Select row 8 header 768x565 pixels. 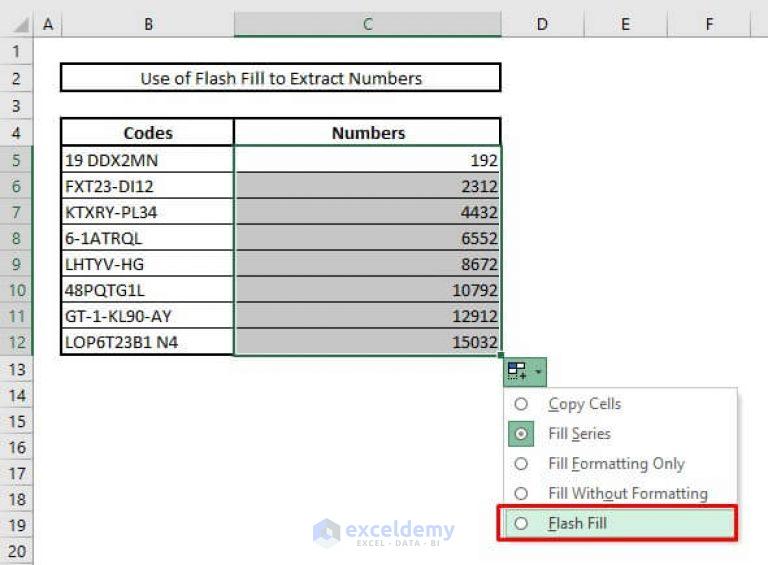click(x=16, y=237)
